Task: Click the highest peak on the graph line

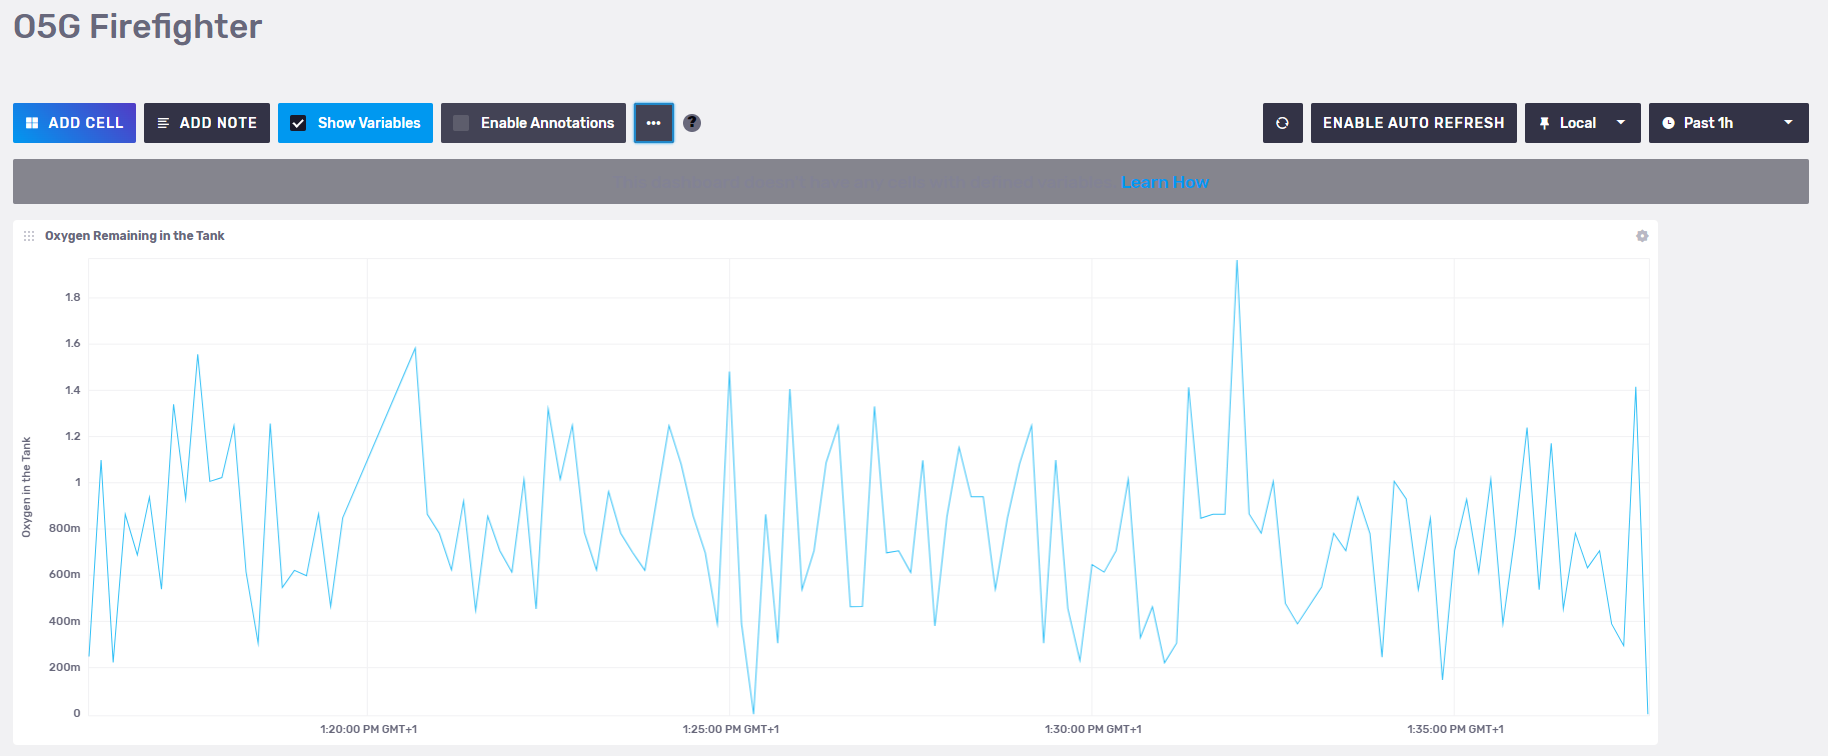Action: (x=1237, y=263)
